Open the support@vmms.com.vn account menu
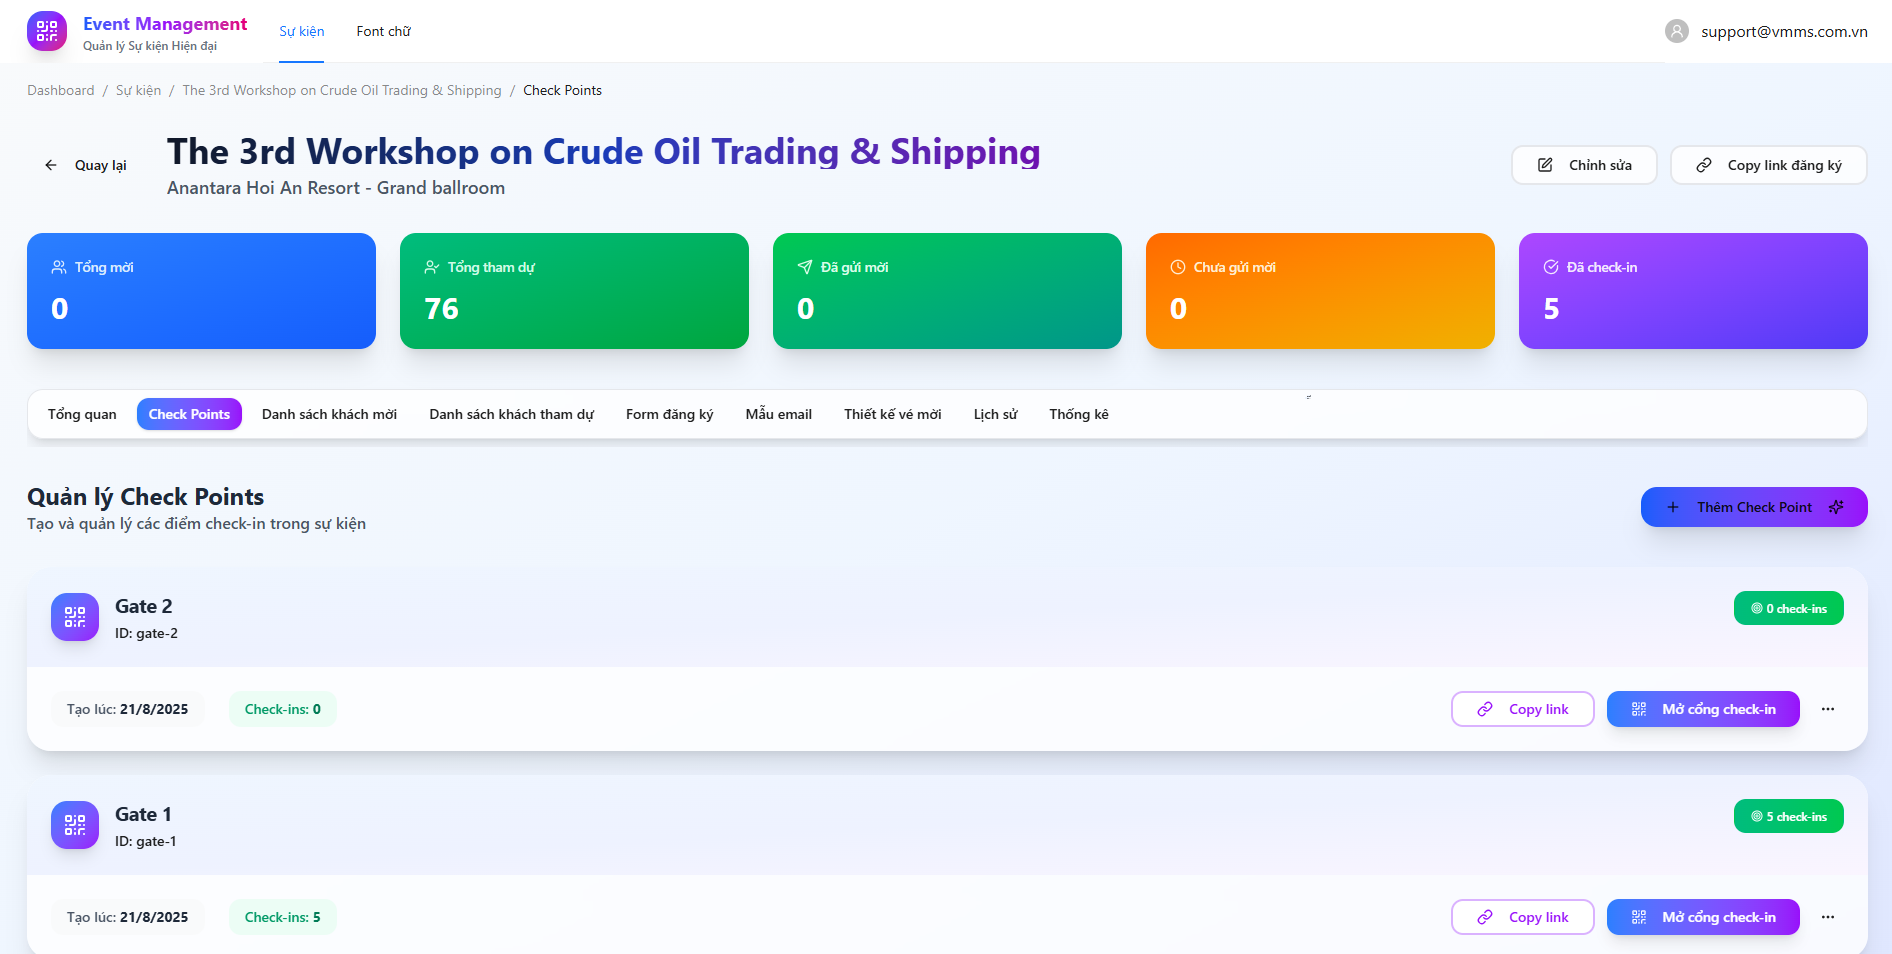Viewport: 1892px width, 954px height. tap(1783, 32)
